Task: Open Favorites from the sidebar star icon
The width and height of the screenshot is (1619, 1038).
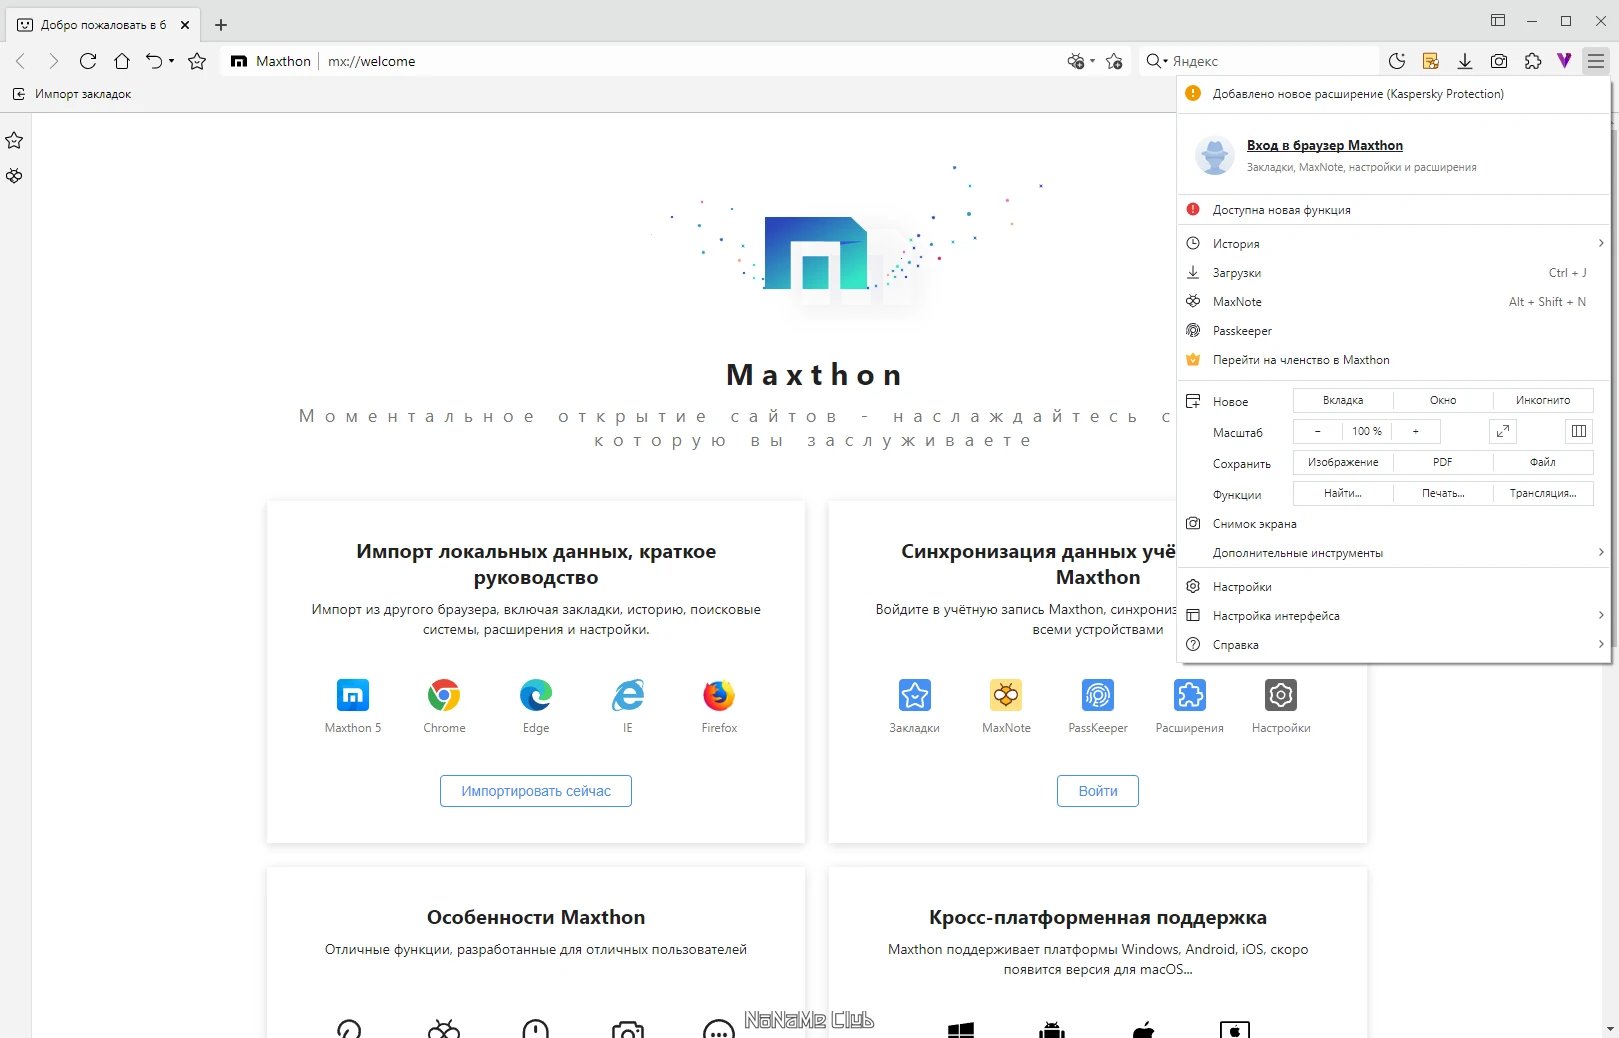Action: pos(14,140)
